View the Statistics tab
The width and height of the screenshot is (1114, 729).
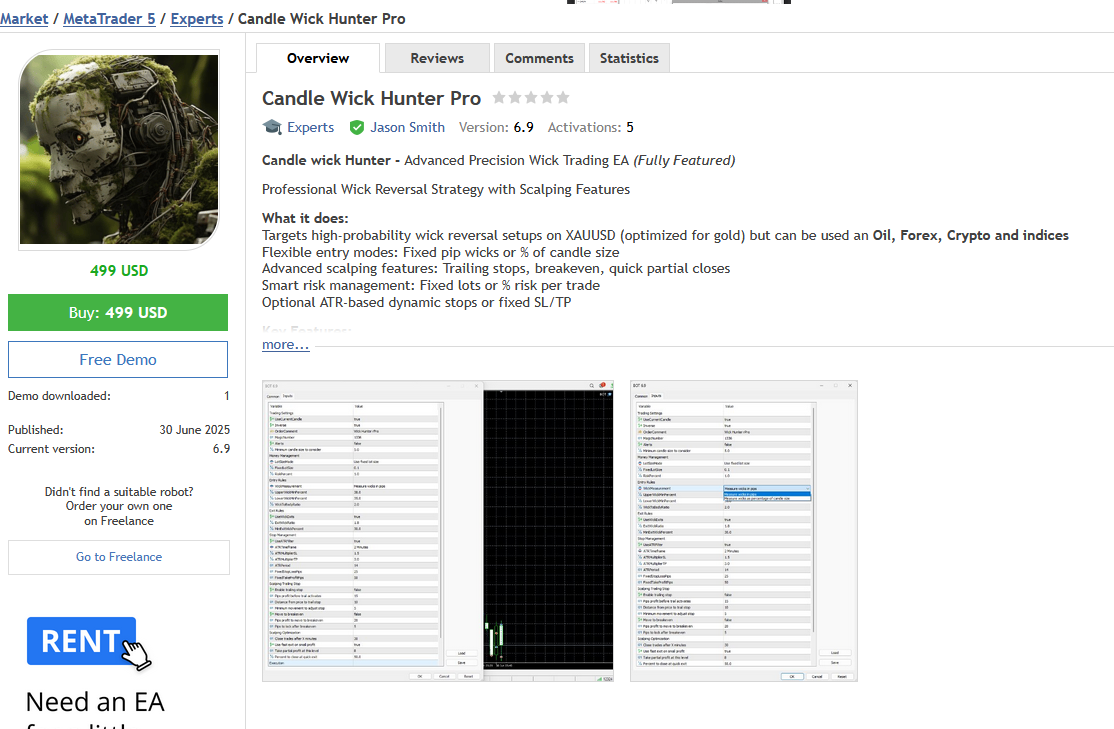629,58
